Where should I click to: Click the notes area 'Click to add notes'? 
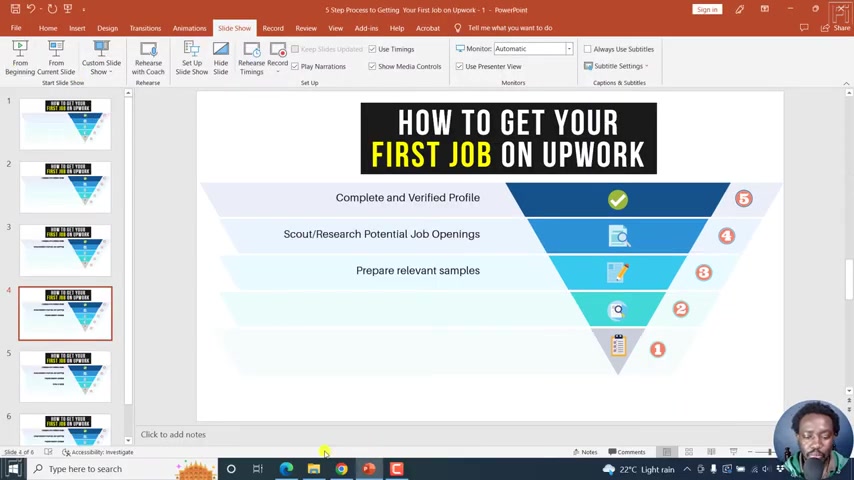[x=173, y=434]
